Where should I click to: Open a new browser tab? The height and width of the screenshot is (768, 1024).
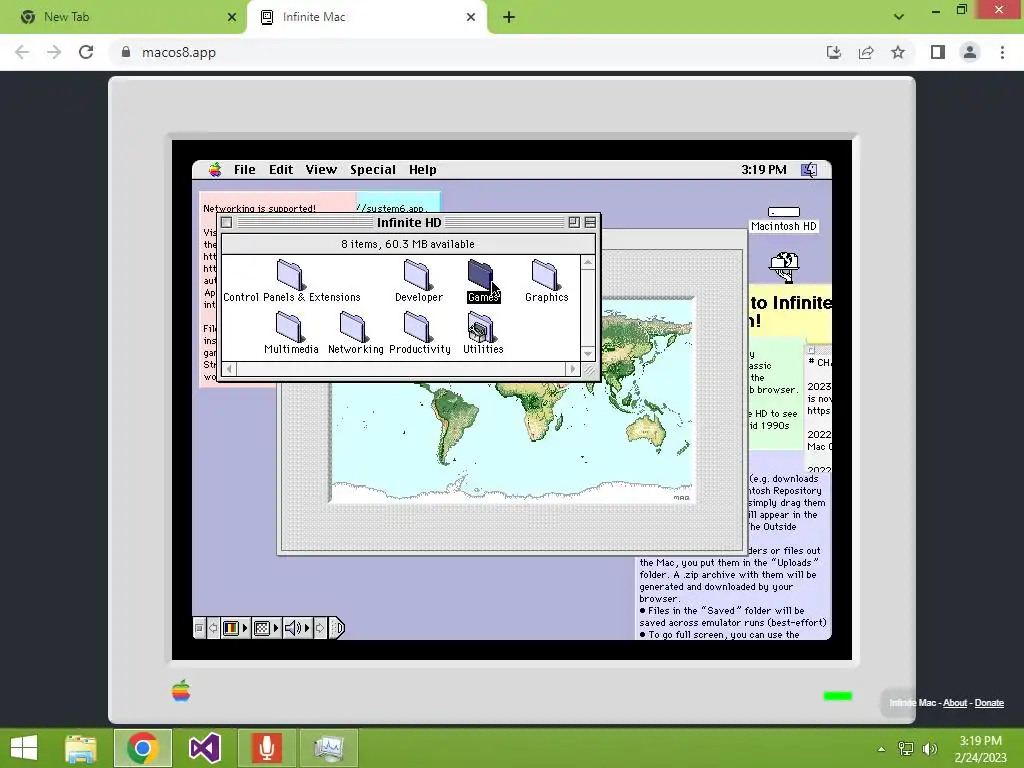coord(509,17)
